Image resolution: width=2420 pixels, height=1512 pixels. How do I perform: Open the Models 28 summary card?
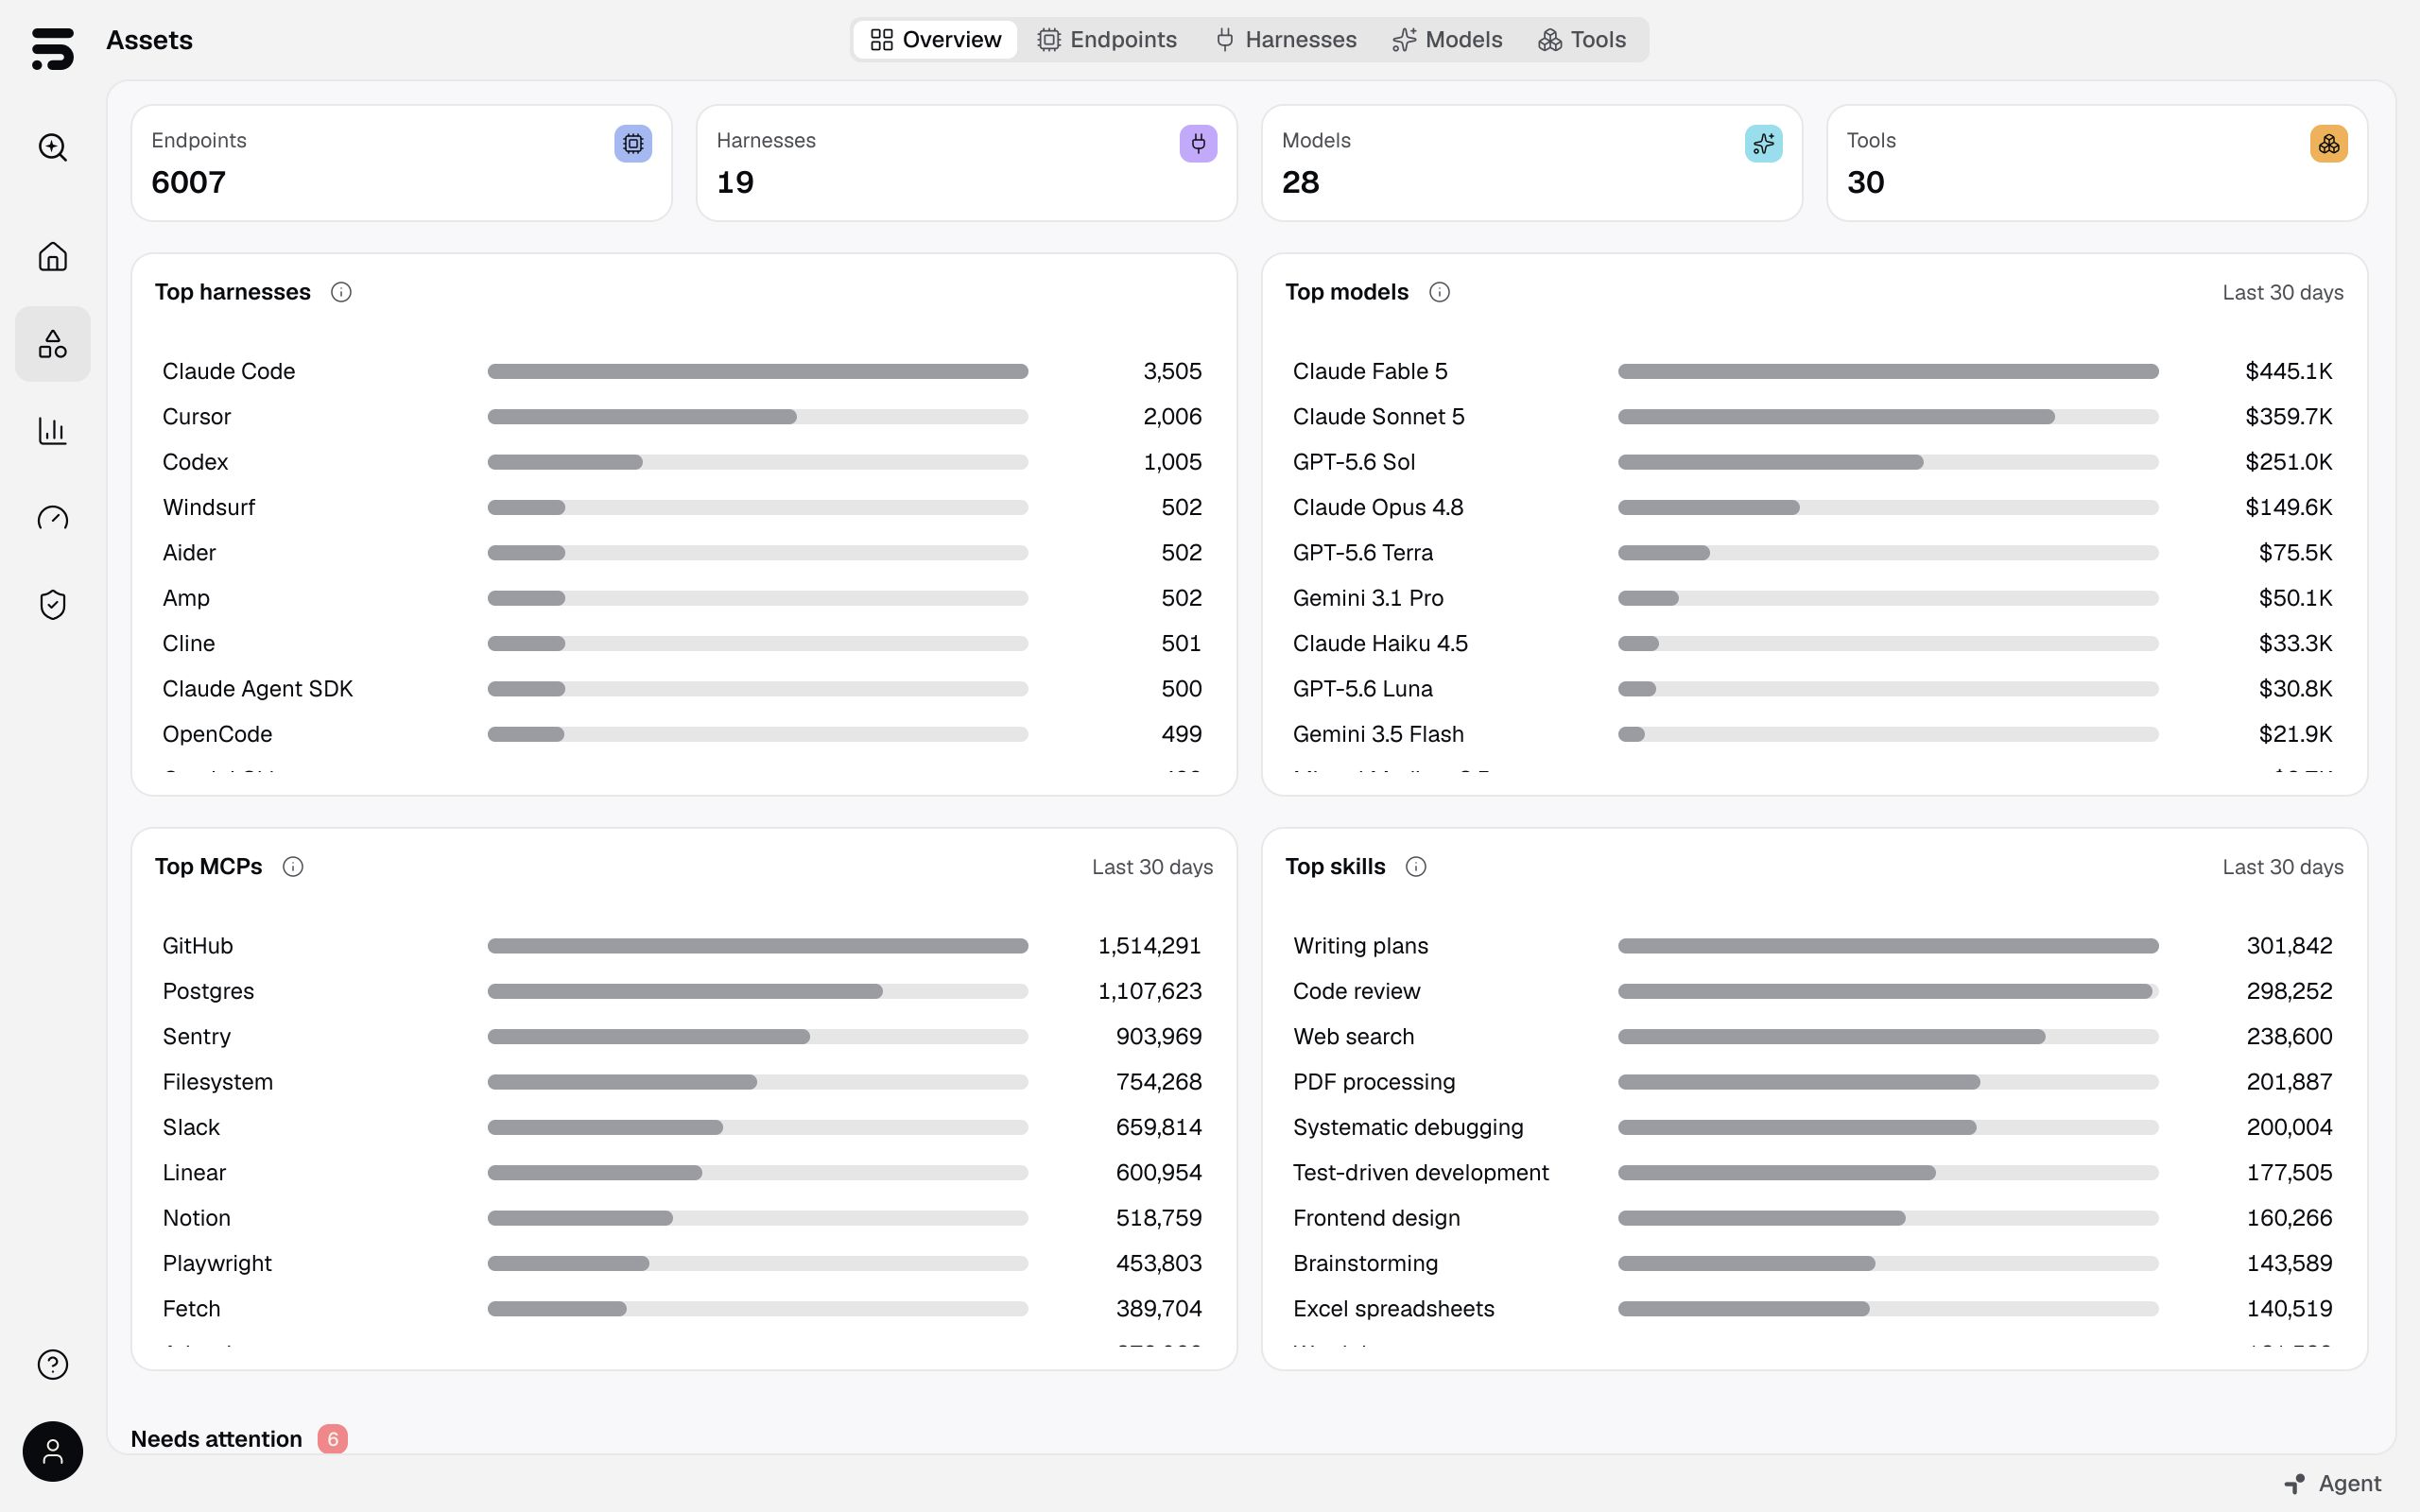(1532, 163)
